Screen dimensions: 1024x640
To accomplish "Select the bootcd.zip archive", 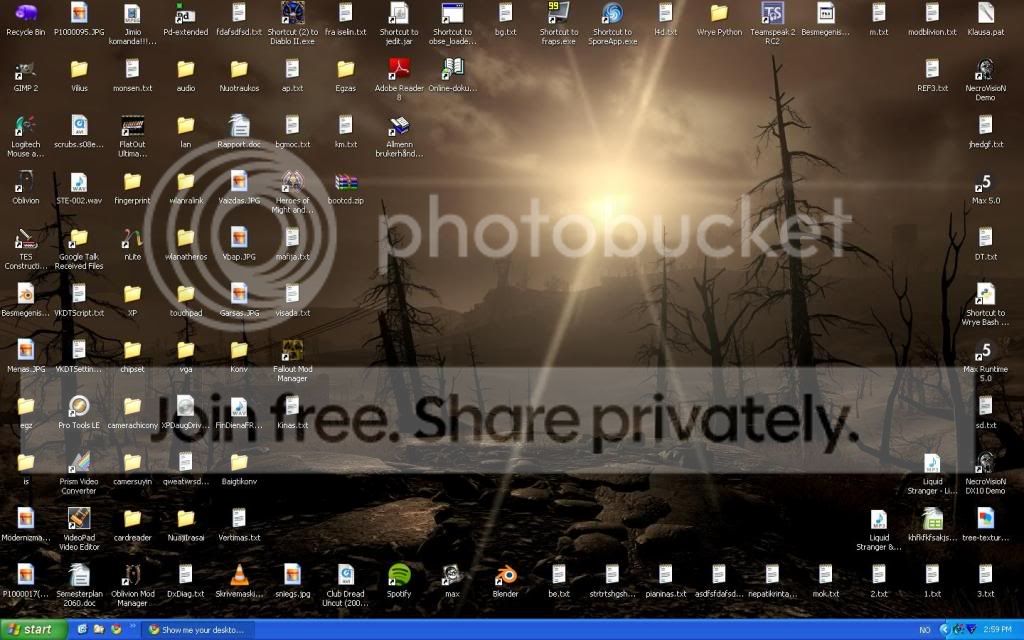I will point(346,182).
